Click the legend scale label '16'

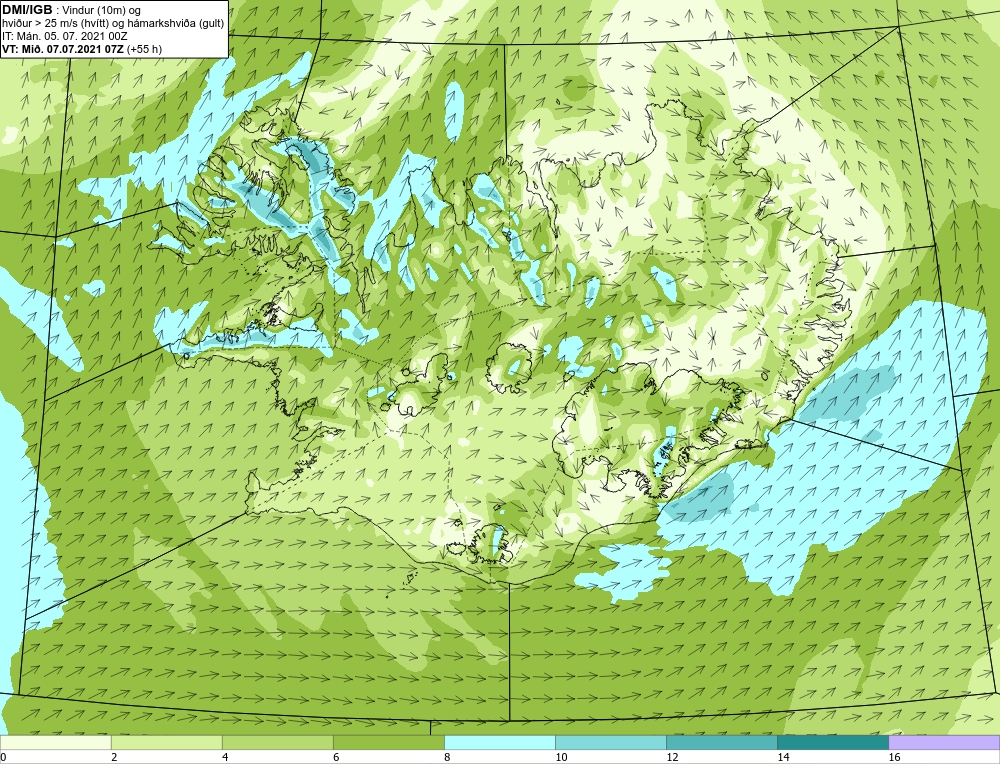pyautogui.click(x=894, y=757)
